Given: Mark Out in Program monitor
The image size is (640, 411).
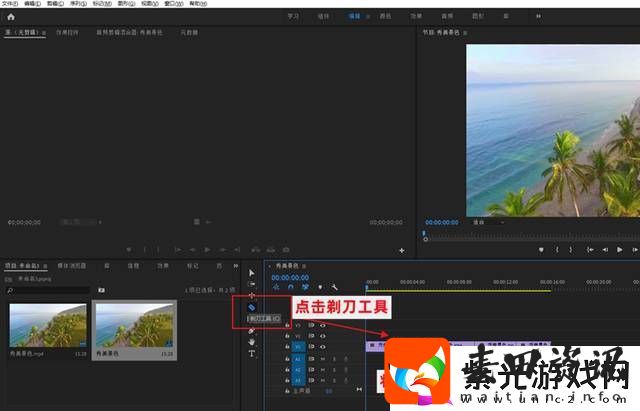Looking at the screenshot, I should point(571,249).
